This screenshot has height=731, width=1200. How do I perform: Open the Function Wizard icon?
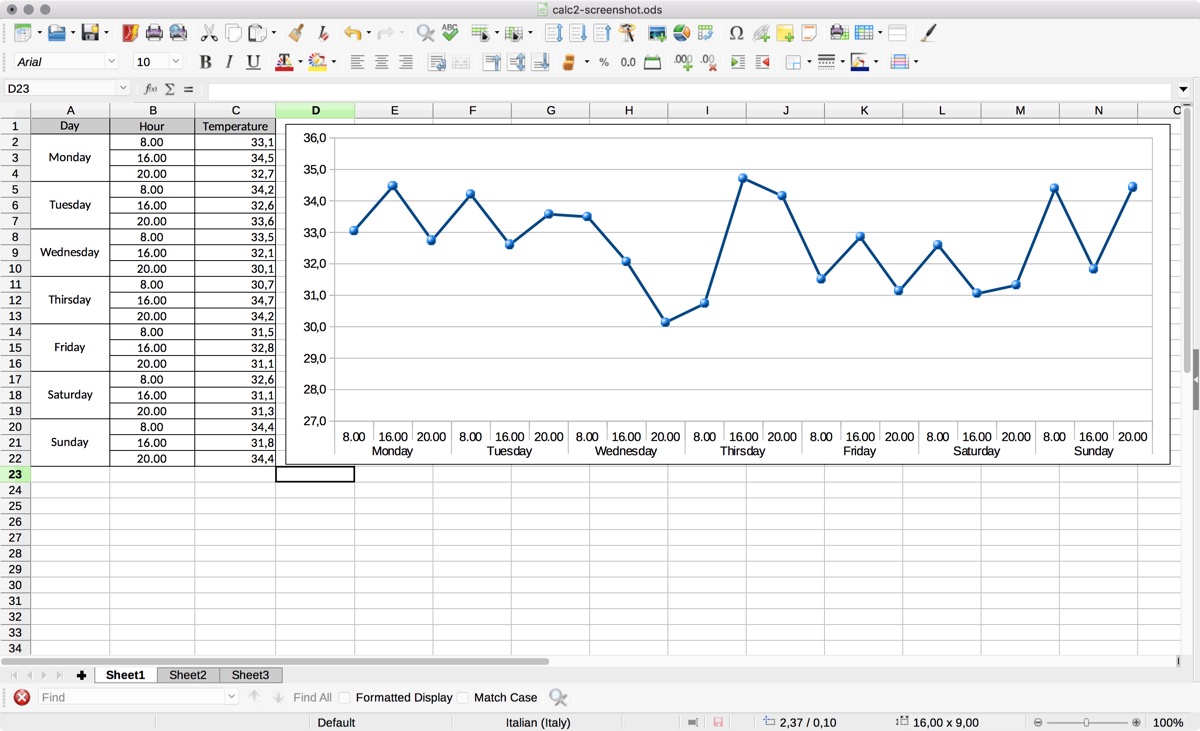click(151, 89)
